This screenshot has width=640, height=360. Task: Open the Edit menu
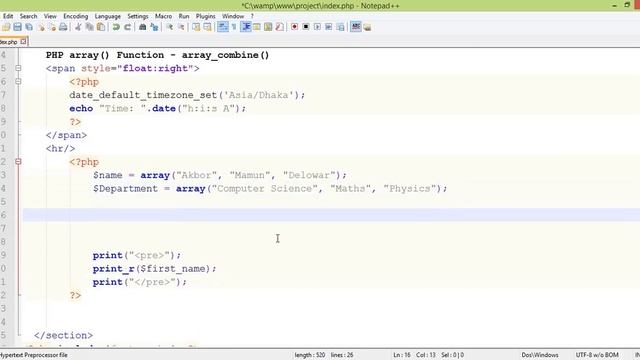pos(8,16)
